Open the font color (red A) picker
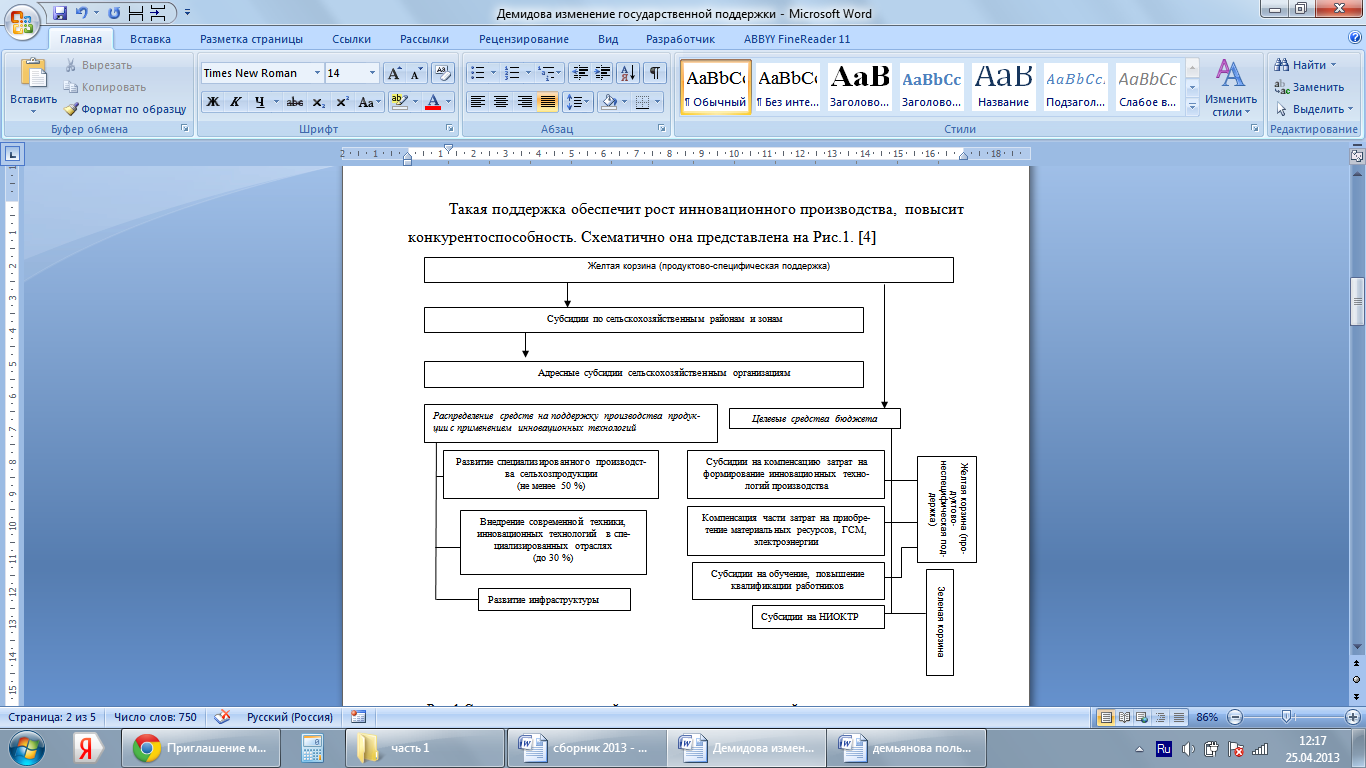This screenshot has height=768, width=1366. point(438,102)
